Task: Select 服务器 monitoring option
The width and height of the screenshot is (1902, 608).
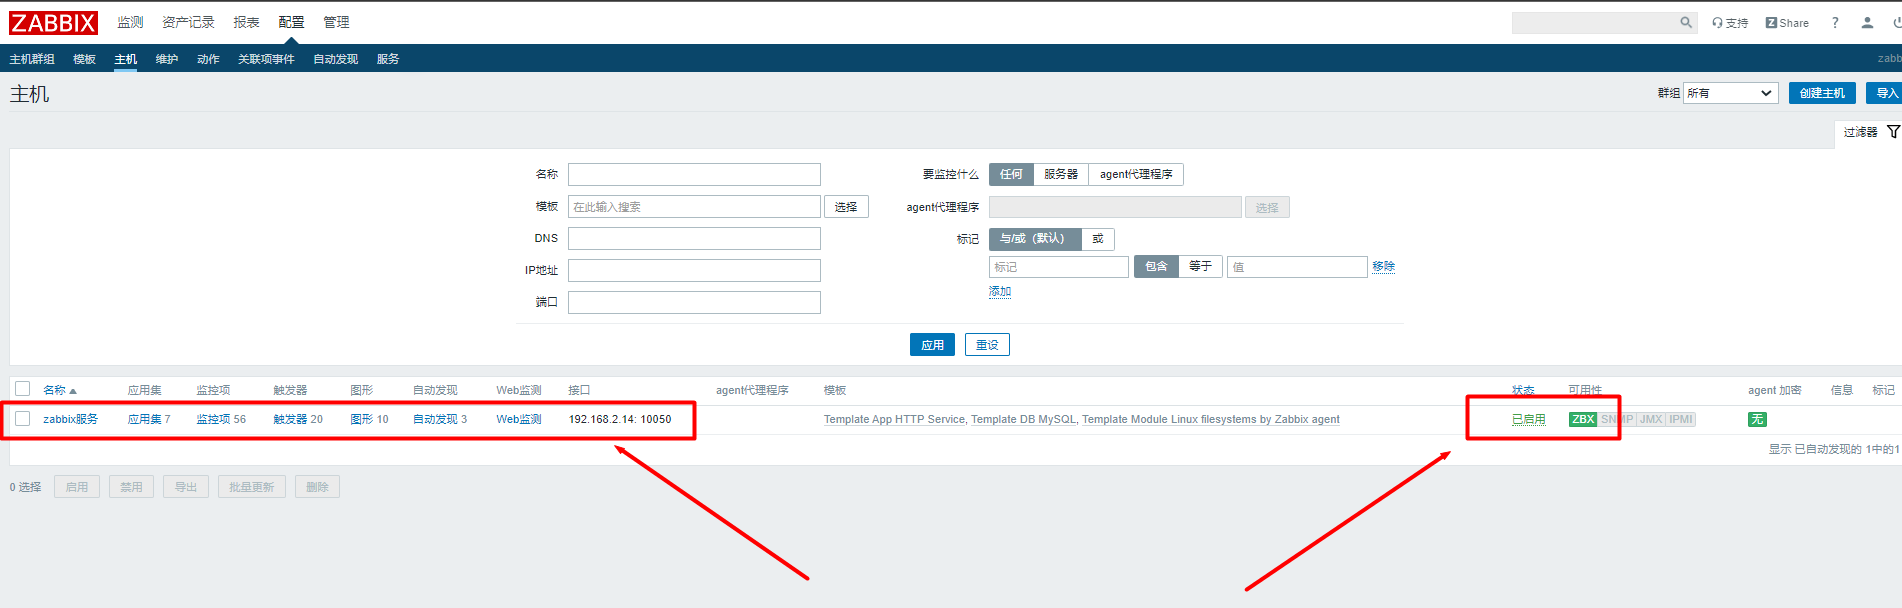Action: 1061,174
